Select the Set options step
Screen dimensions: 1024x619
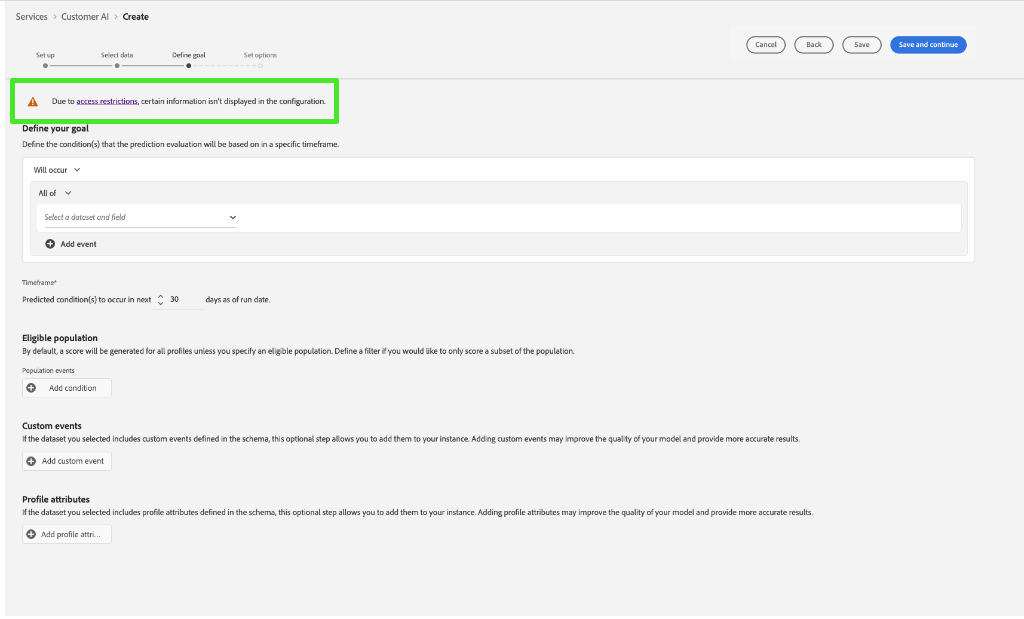[260, 59]
